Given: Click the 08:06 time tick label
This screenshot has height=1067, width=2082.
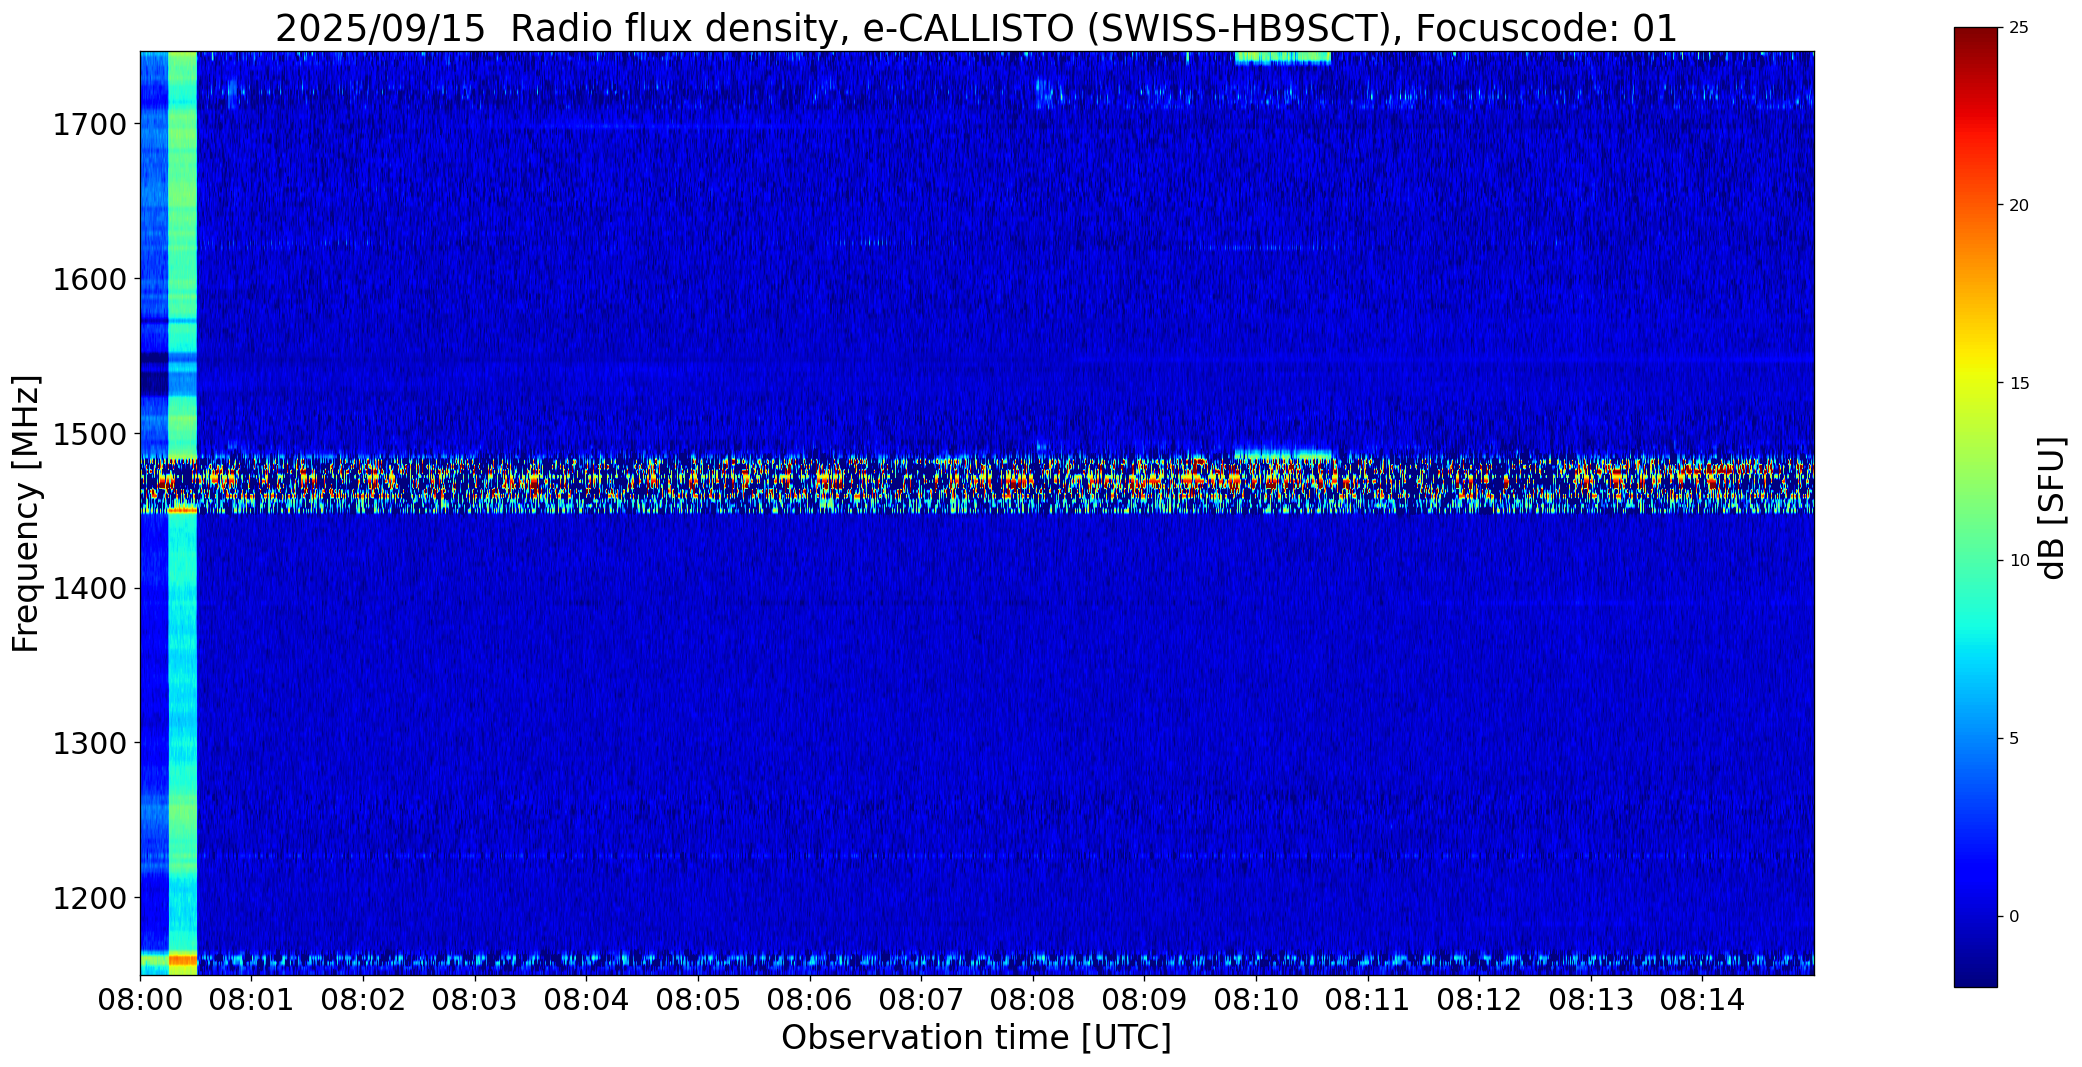Looking at the screenshot, I should [810, 1000].
